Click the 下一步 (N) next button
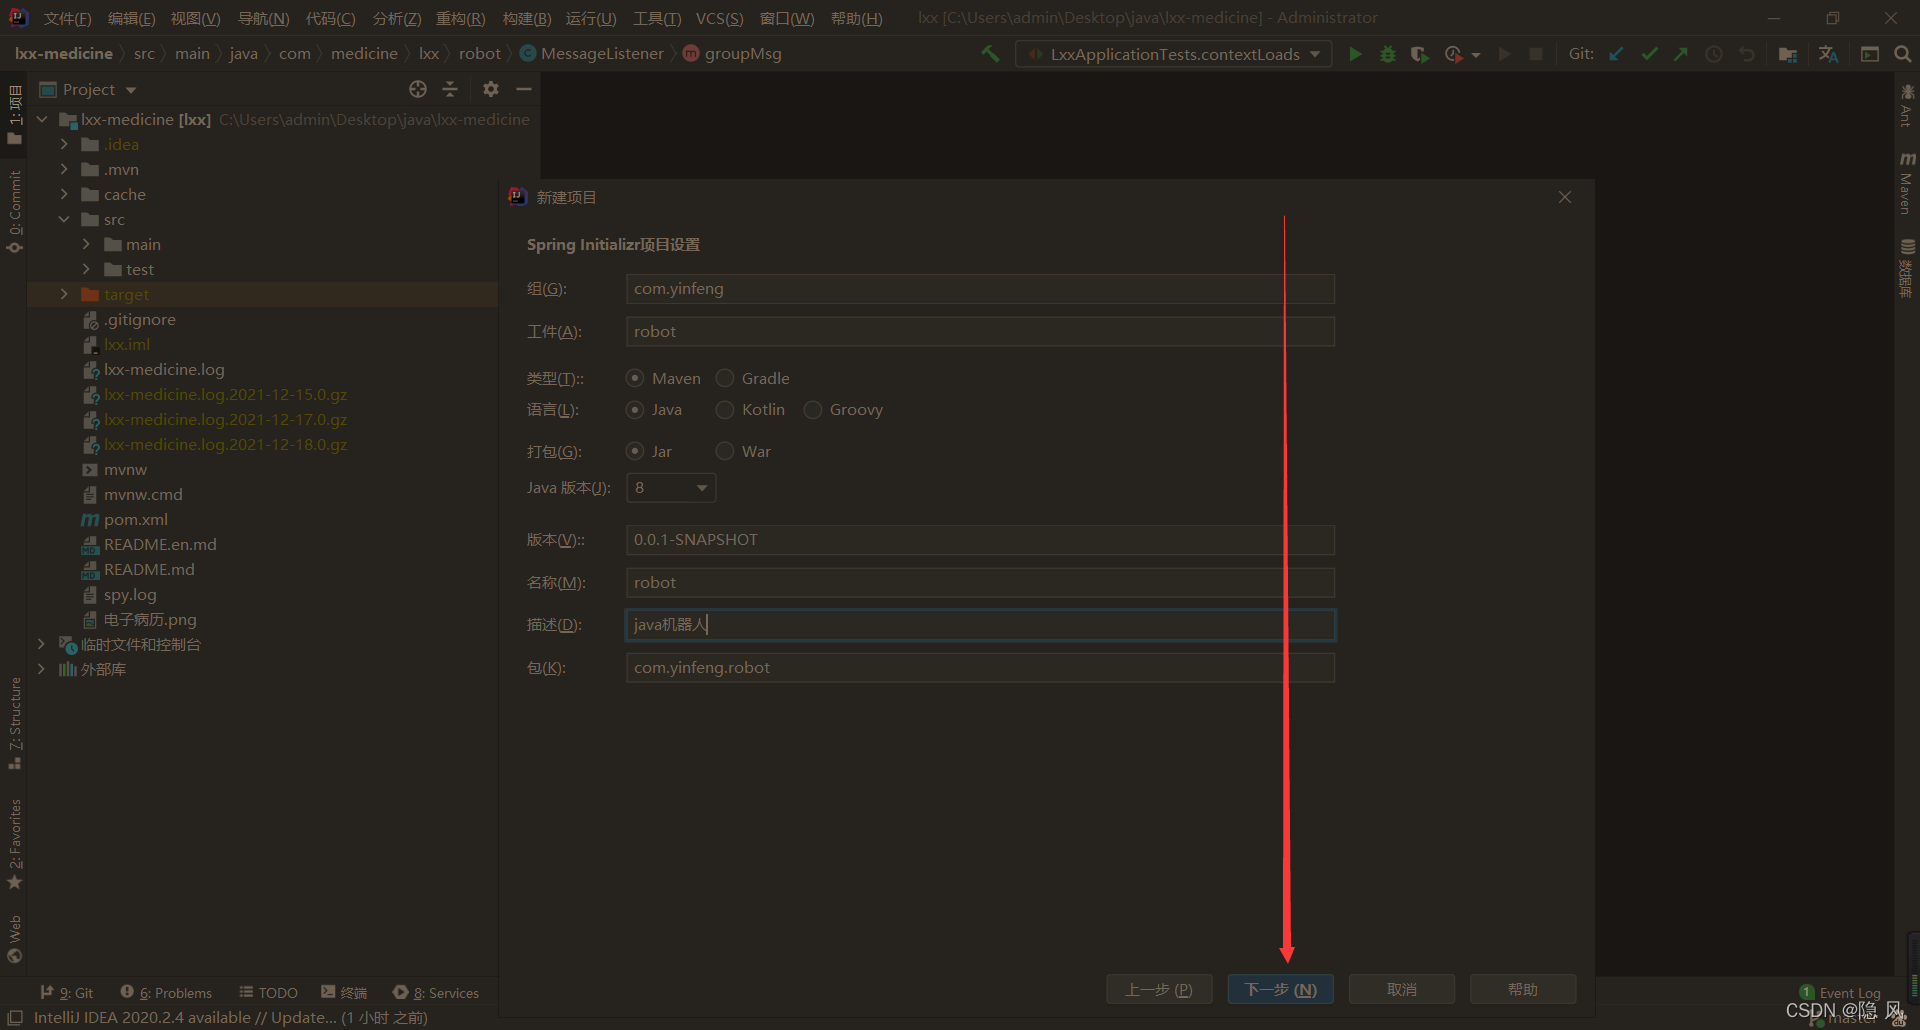This screenshot has width=1920, height=1030. click(1280, 990)
